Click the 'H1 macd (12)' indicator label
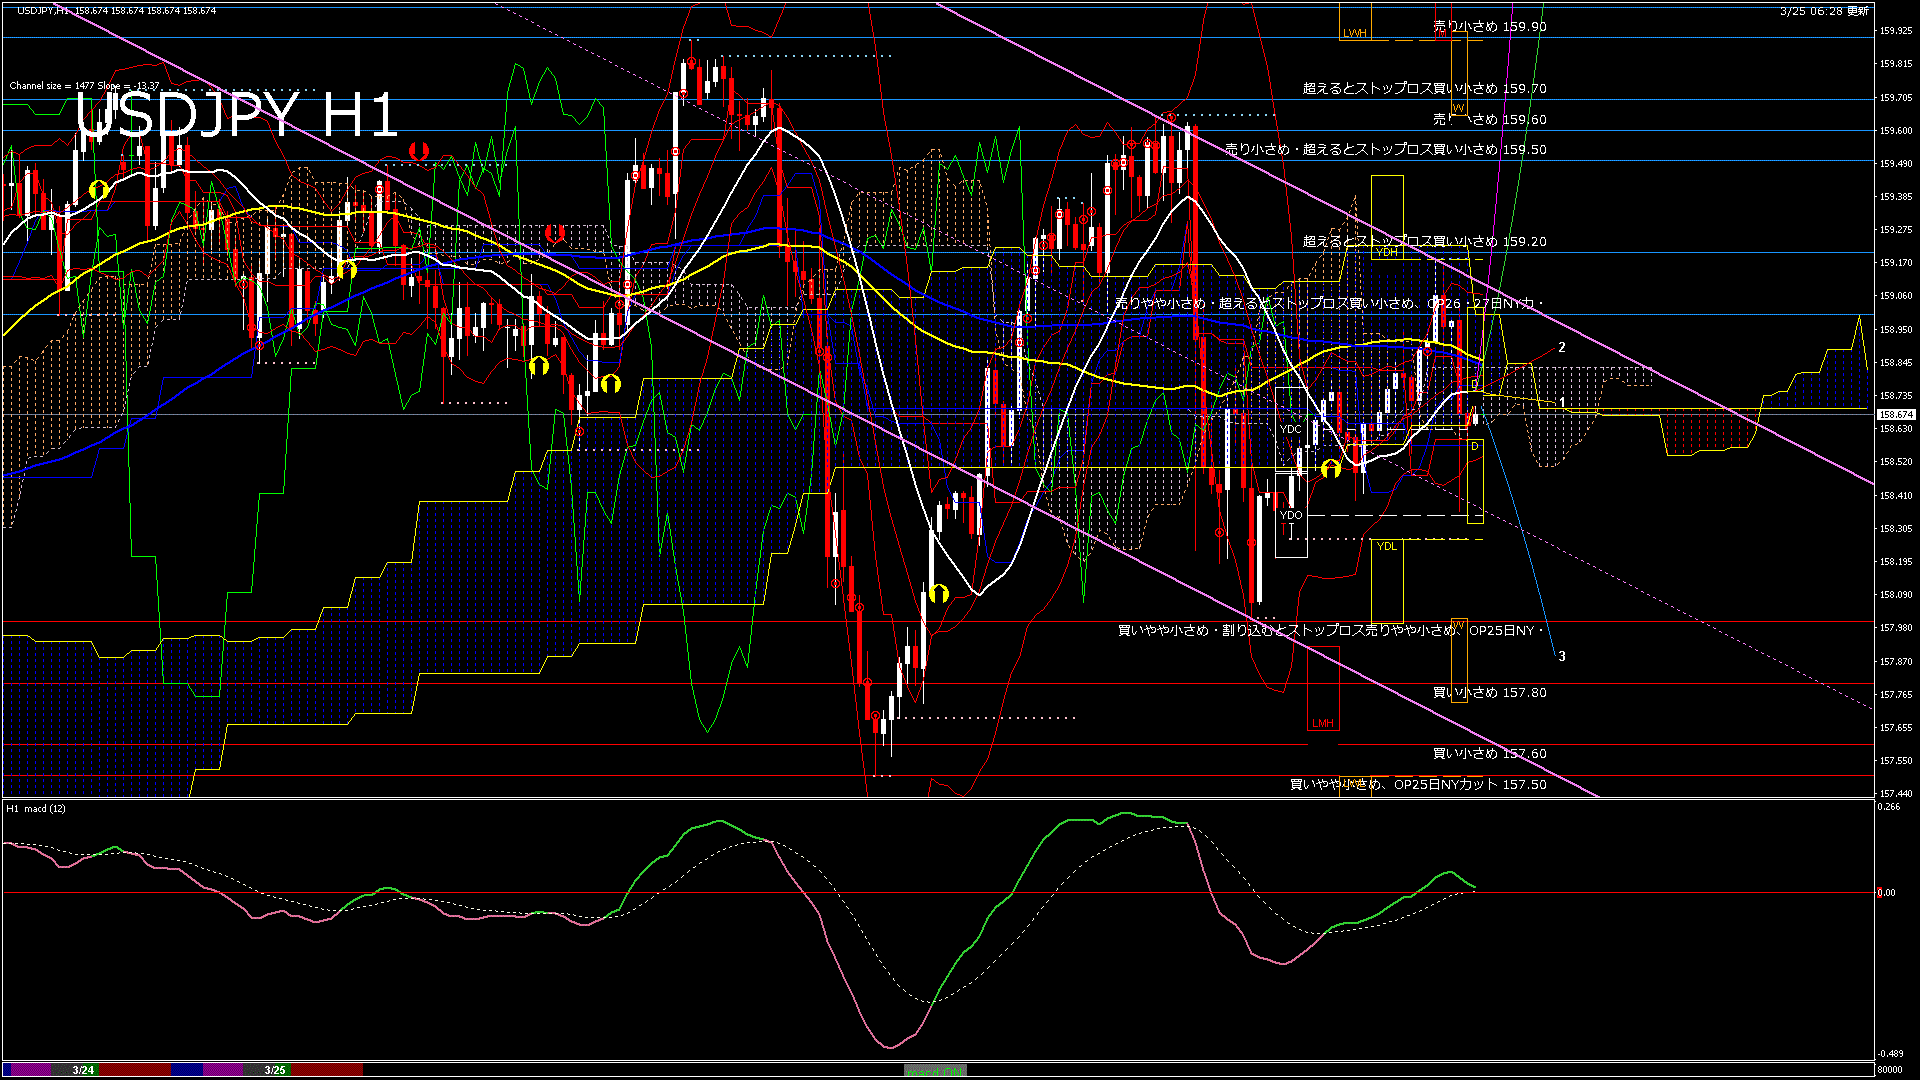This screenshot has height=1080, width=1920. [x=36, y=808]
